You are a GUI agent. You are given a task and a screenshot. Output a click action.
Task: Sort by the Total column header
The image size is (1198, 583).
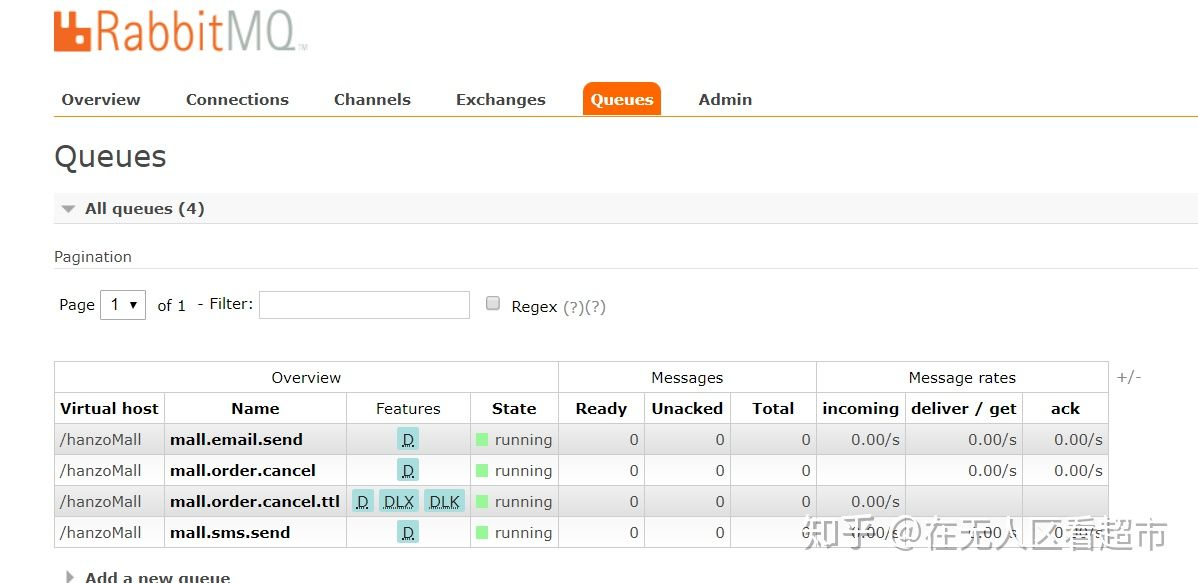tap(773, 409)
